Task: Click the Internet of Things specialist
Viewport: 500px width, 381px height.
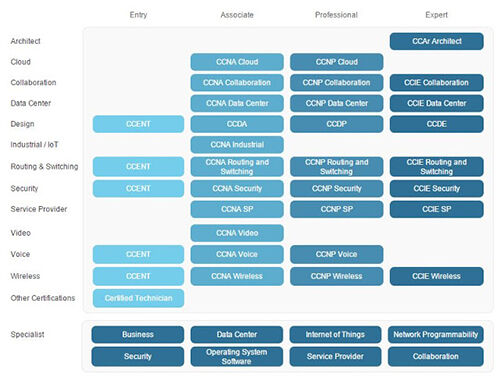Action: click(x=335, y=335)
